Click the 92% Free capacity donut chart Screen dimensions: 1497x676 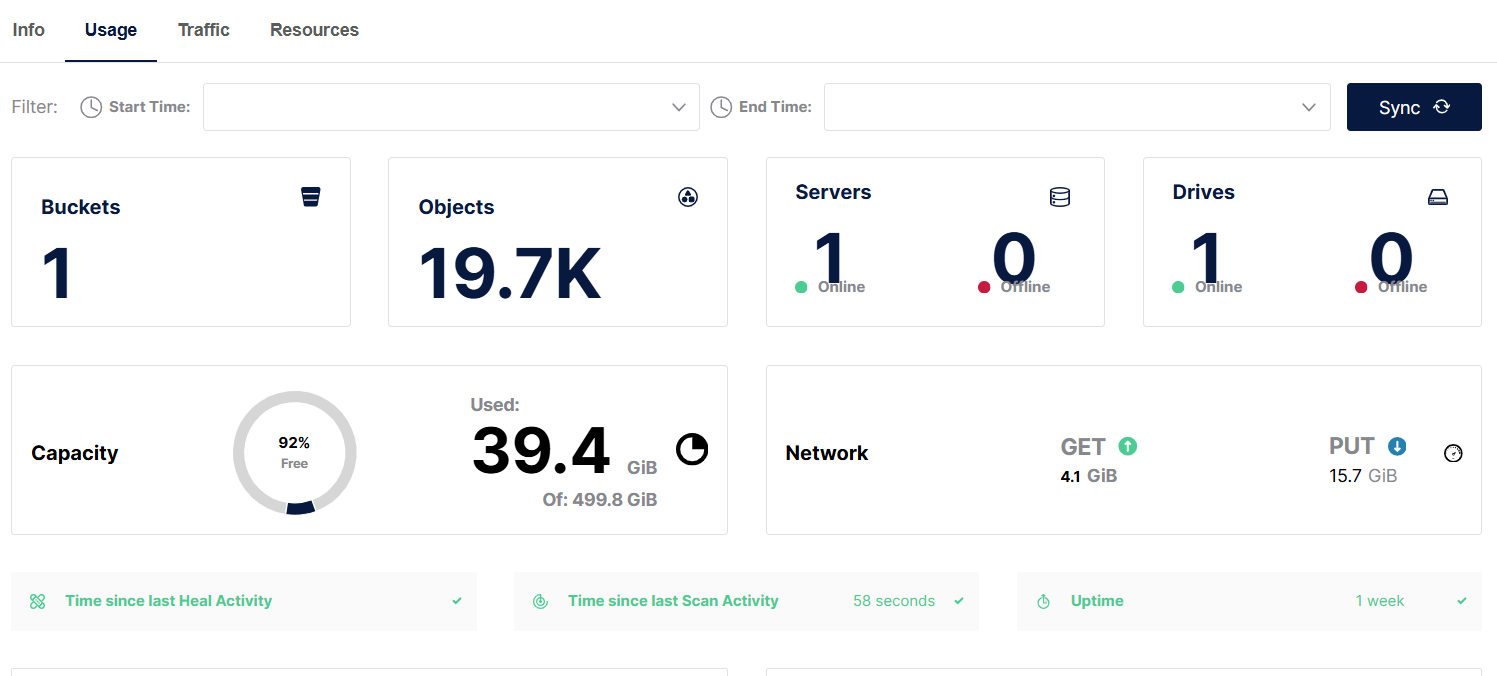(295, 452)
